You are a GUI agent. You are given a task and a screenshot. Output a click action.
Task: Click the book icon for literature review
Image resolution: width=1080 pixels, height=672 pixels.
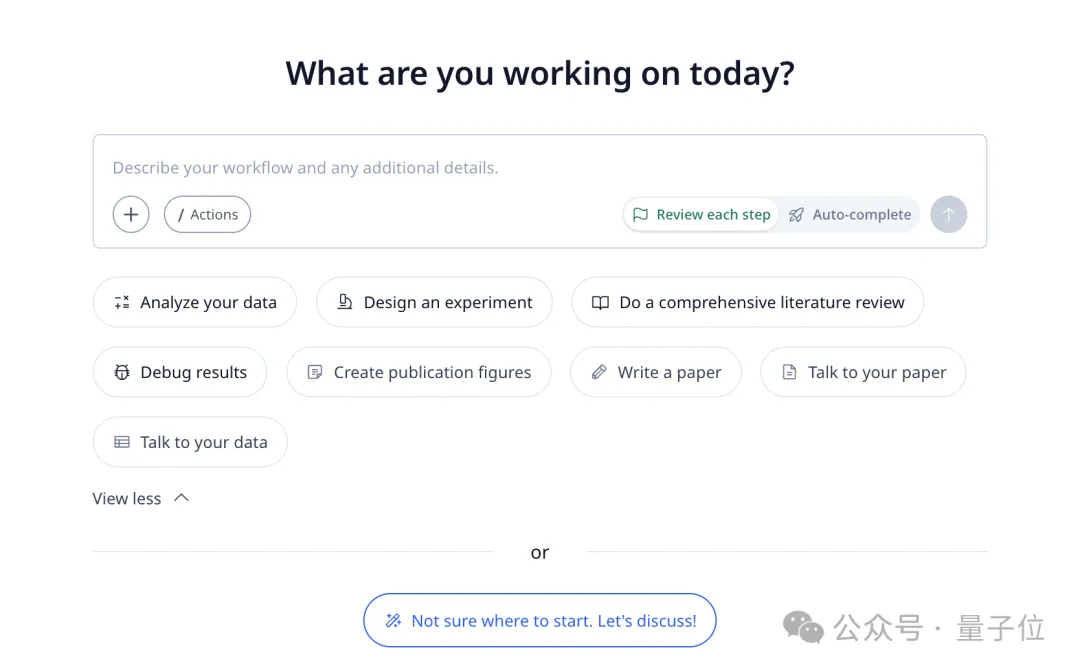(600, 302)
